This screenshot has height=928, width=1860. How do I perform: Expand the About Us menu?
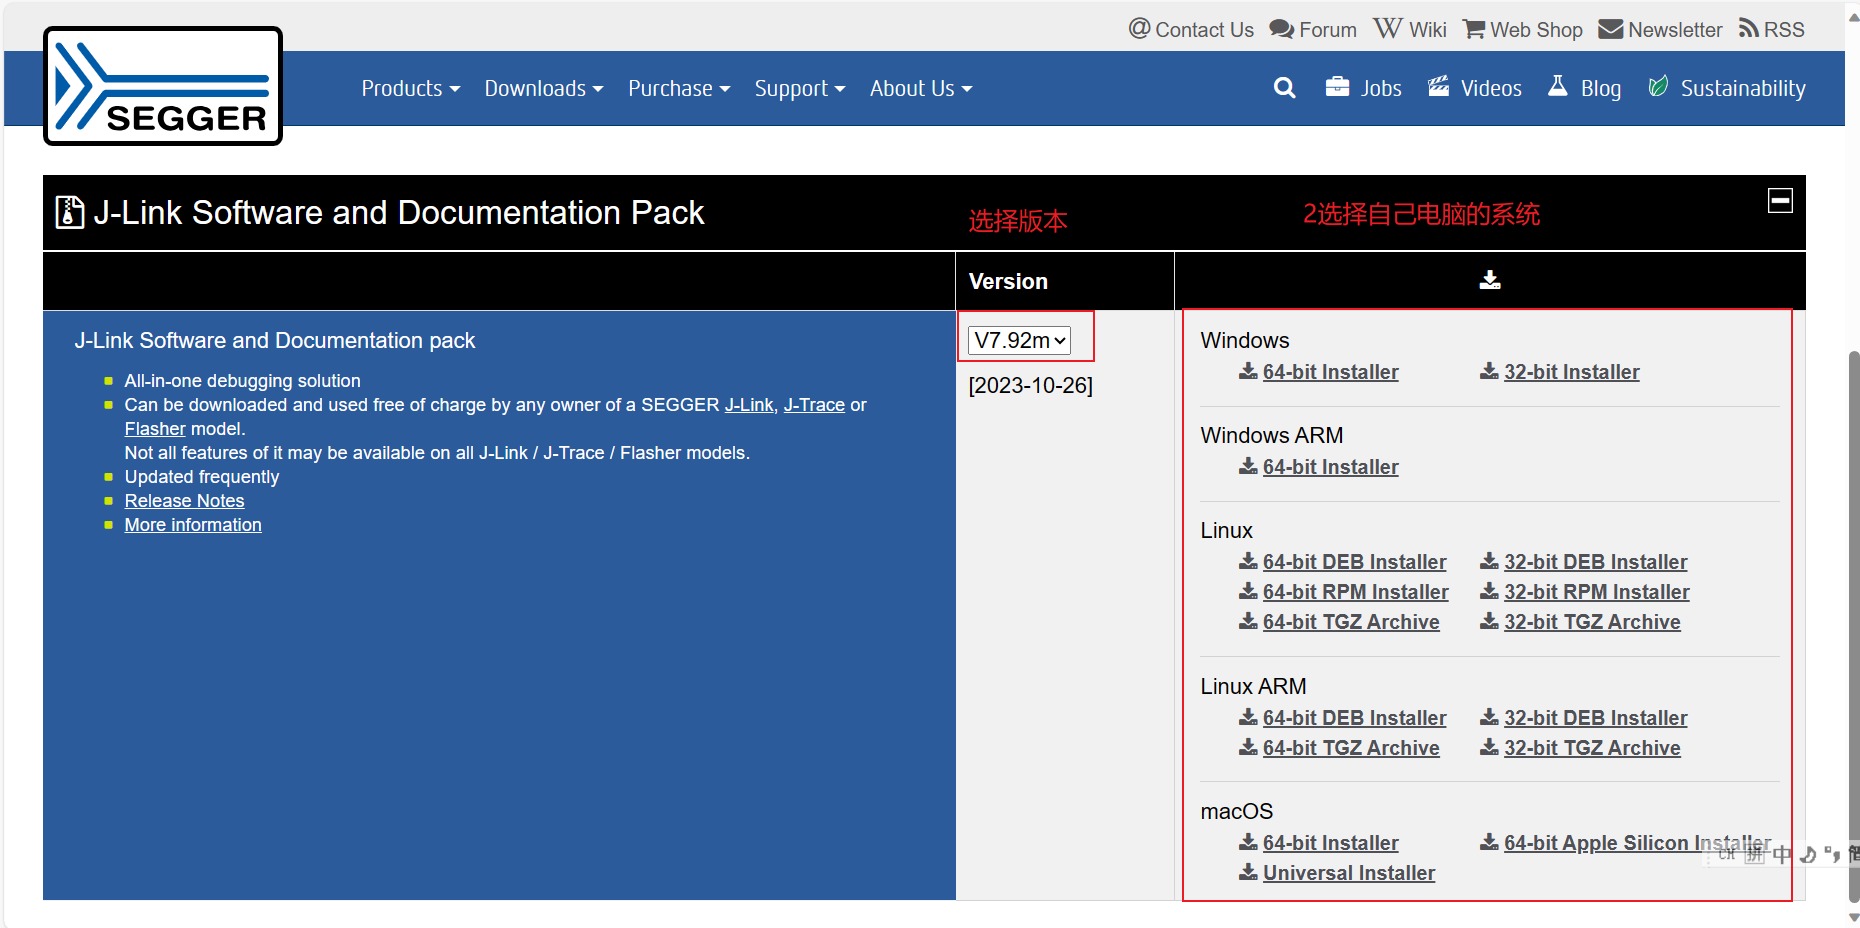pos(921,88)
